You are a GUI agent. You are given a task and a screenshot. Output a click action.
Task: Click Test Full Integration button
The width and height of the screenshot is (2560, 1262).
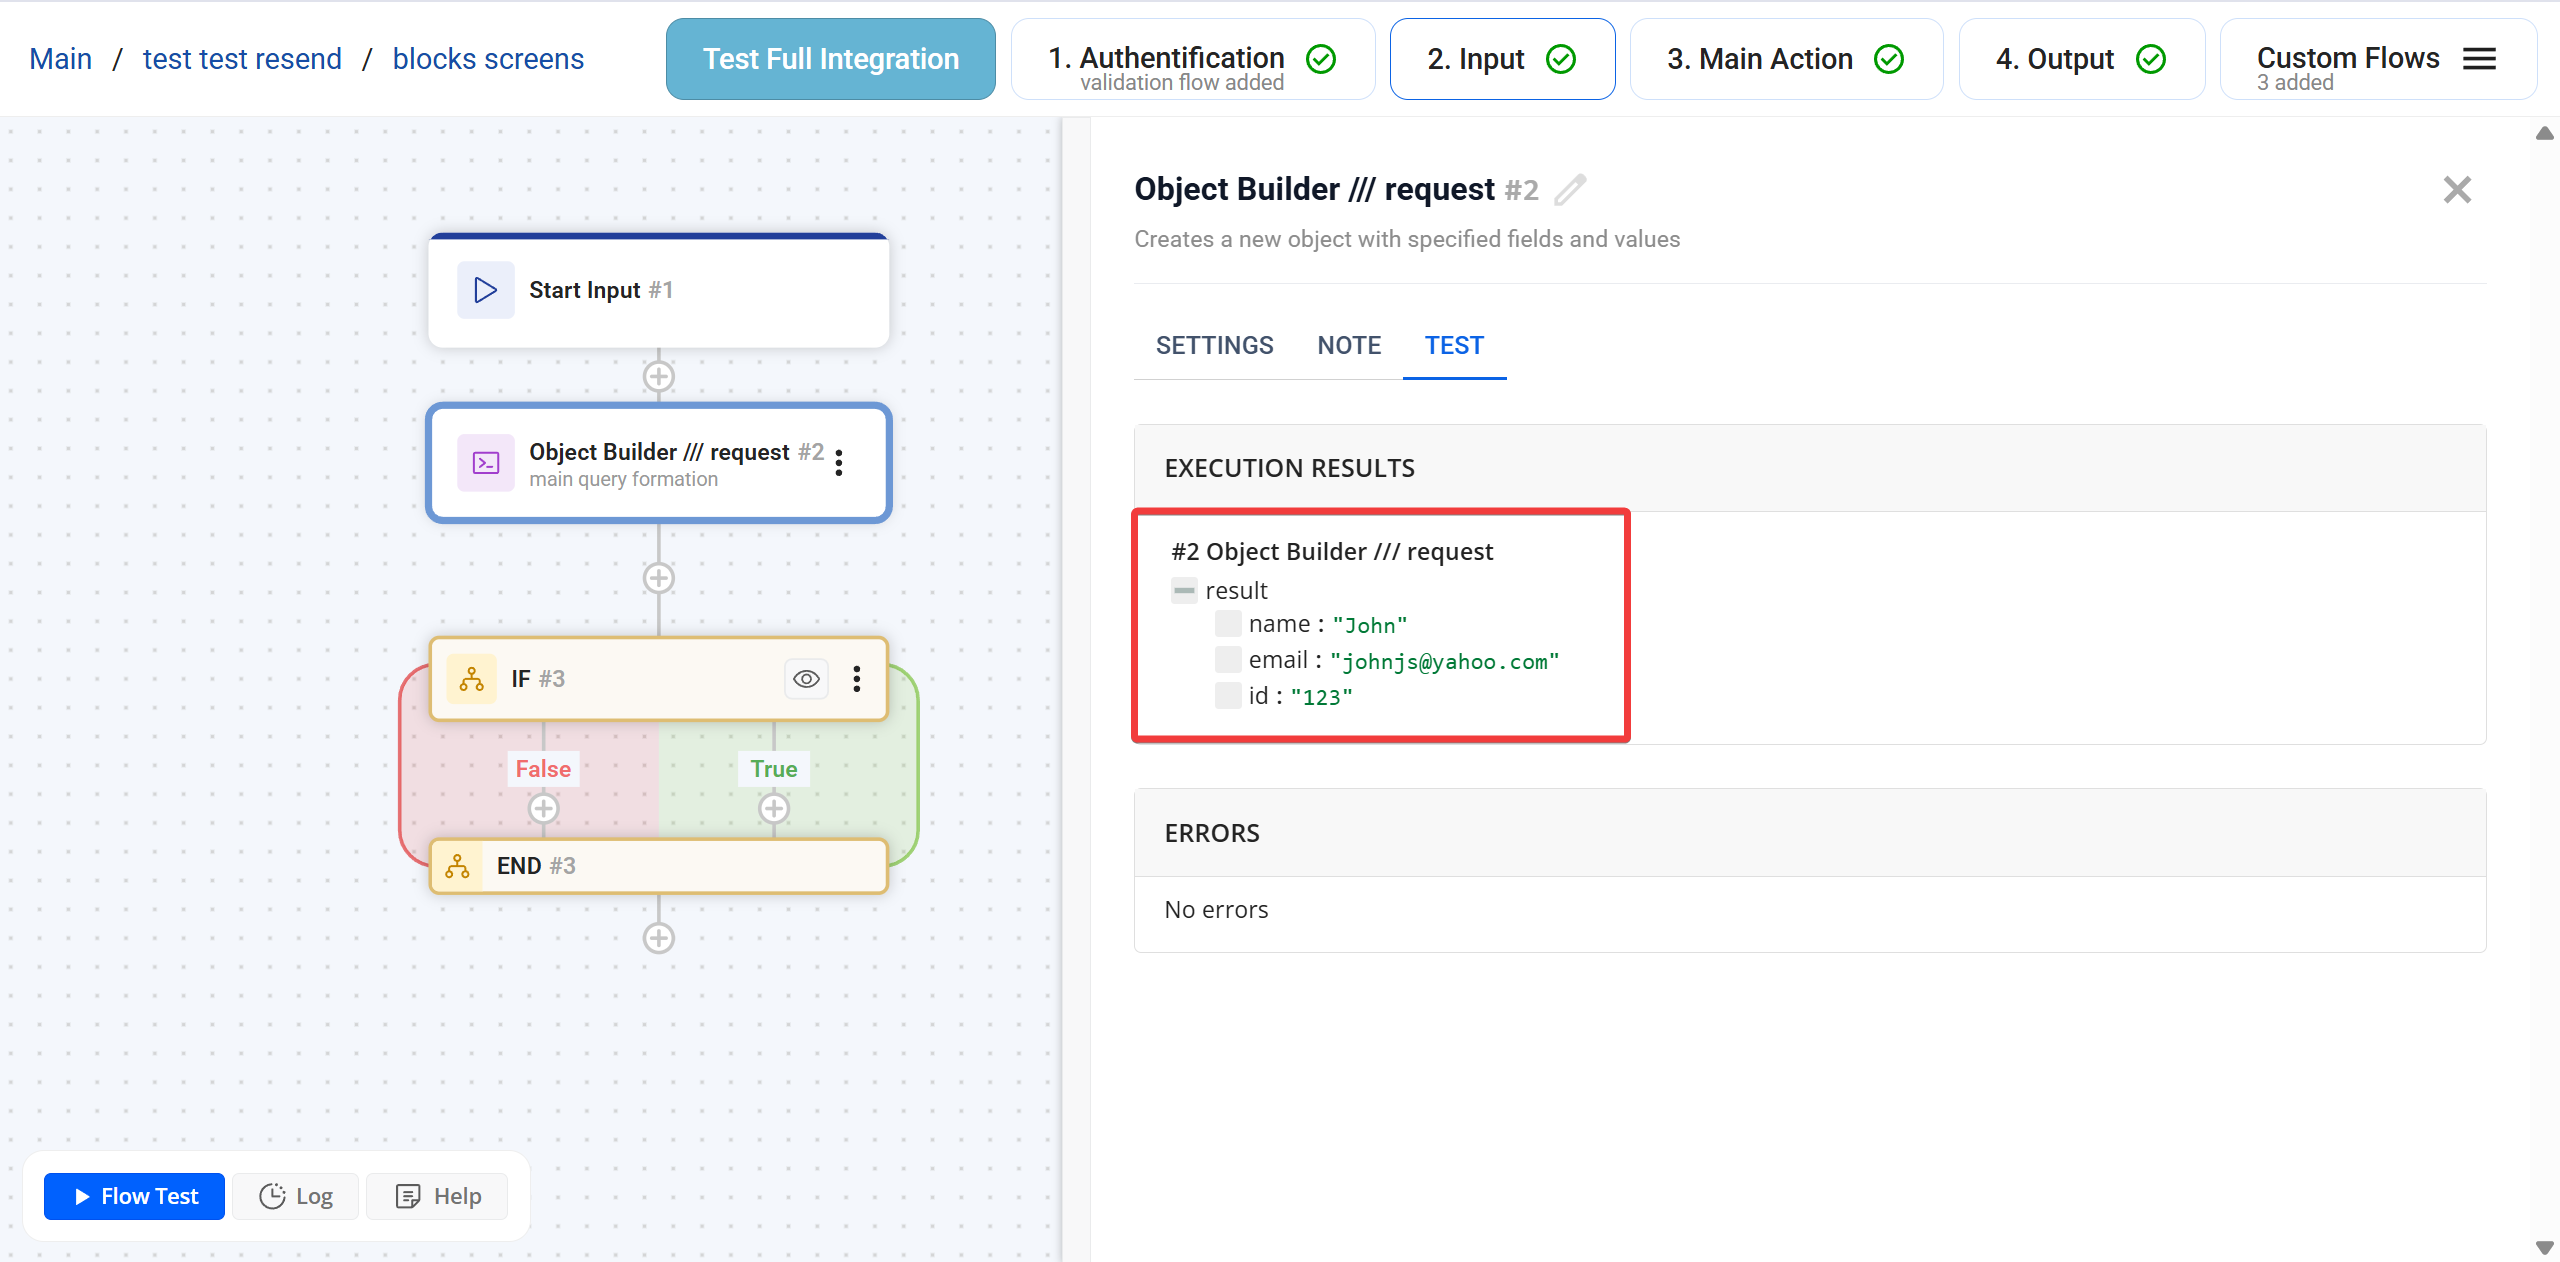pyautogui.click(x=830, y=59)
